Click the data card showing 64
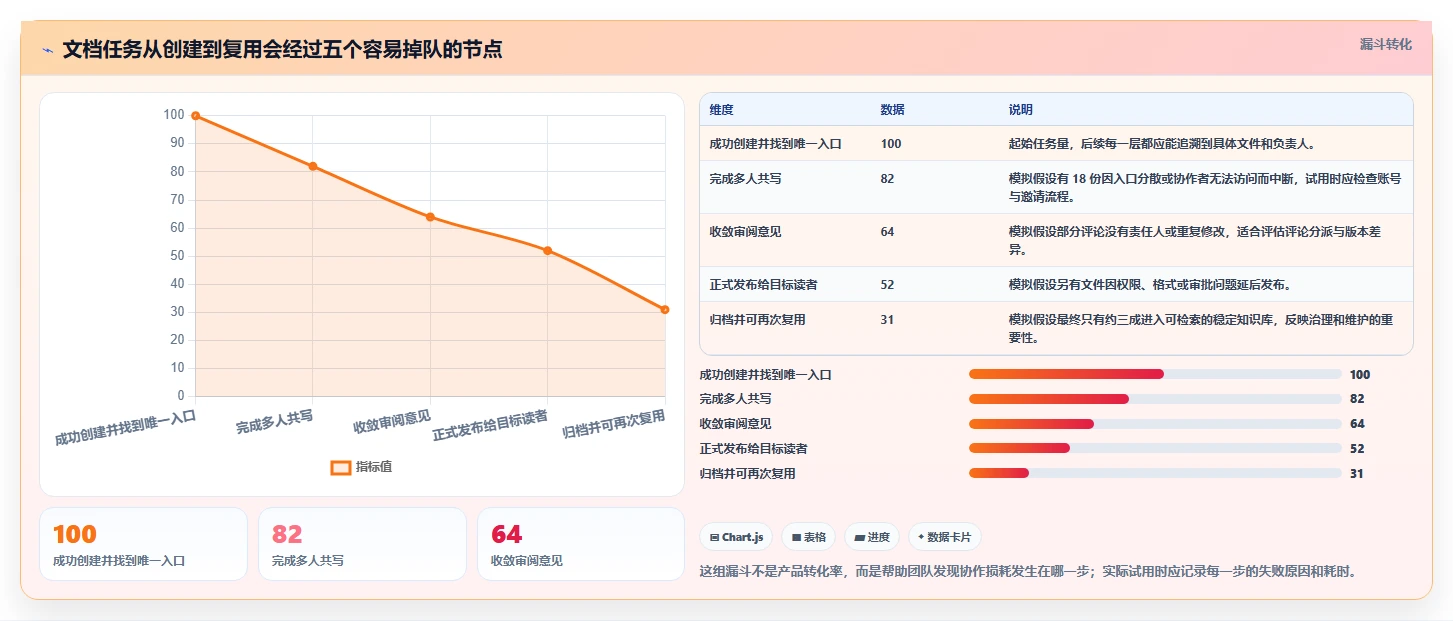The height and width of the screenshot is (621, 1453). [581, 544]
